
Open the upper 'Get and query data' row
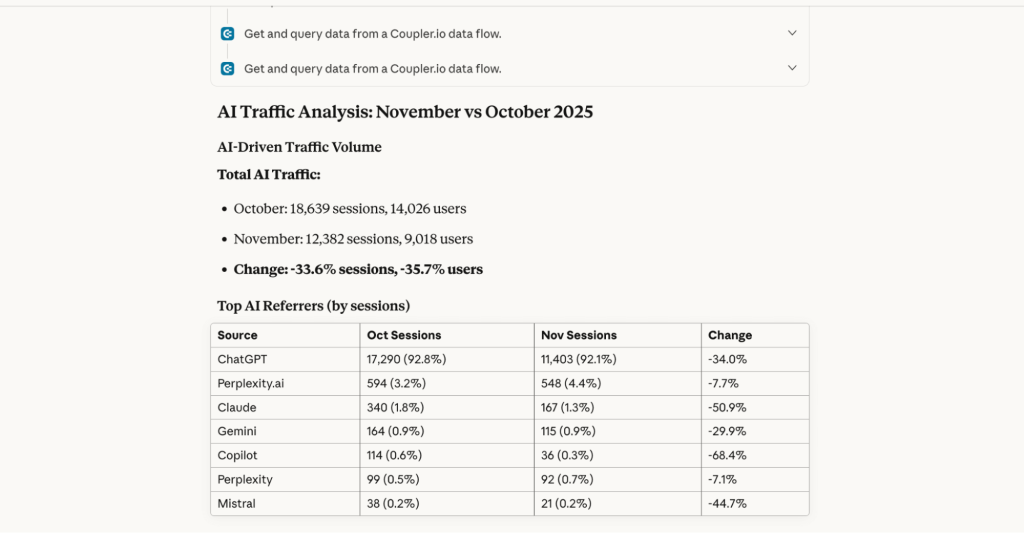tap(372, 34)
